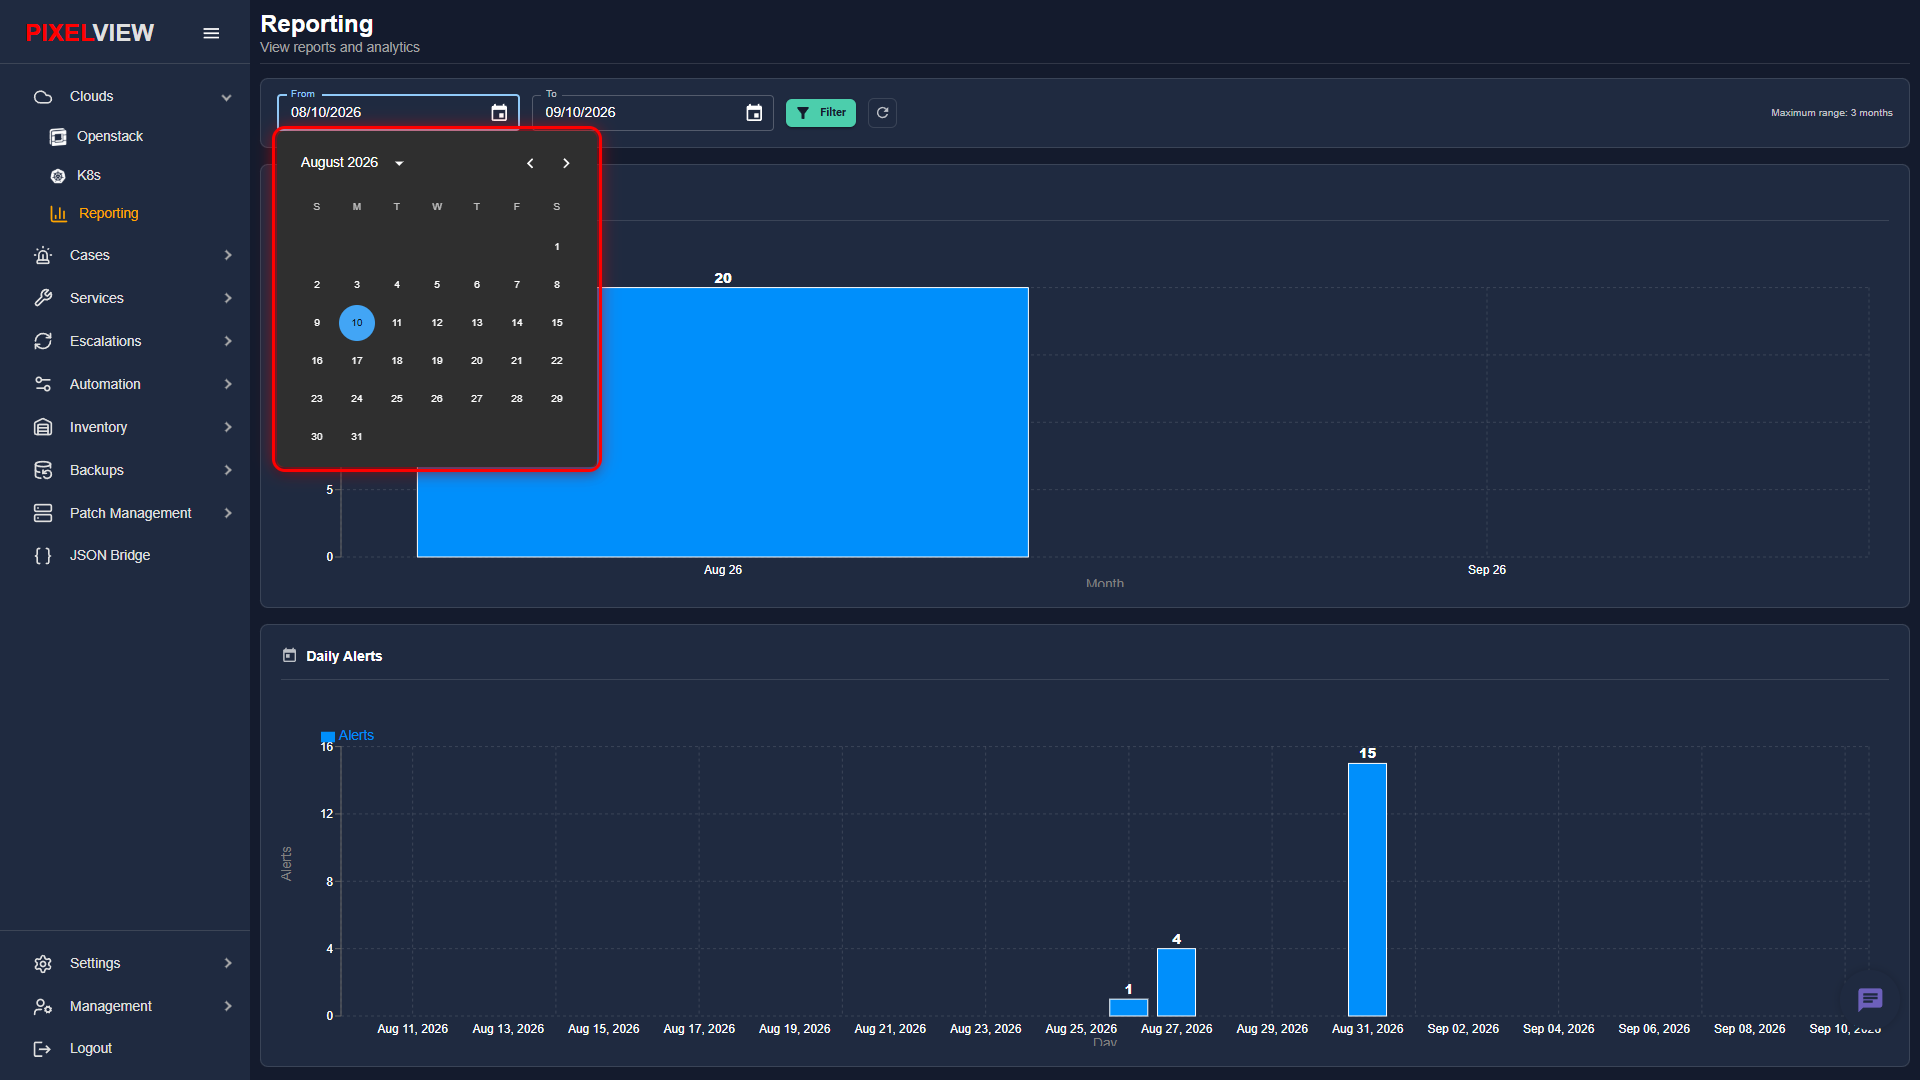Click the Backups database icon
The image size is (1920, 1080).
click(43, 470)
